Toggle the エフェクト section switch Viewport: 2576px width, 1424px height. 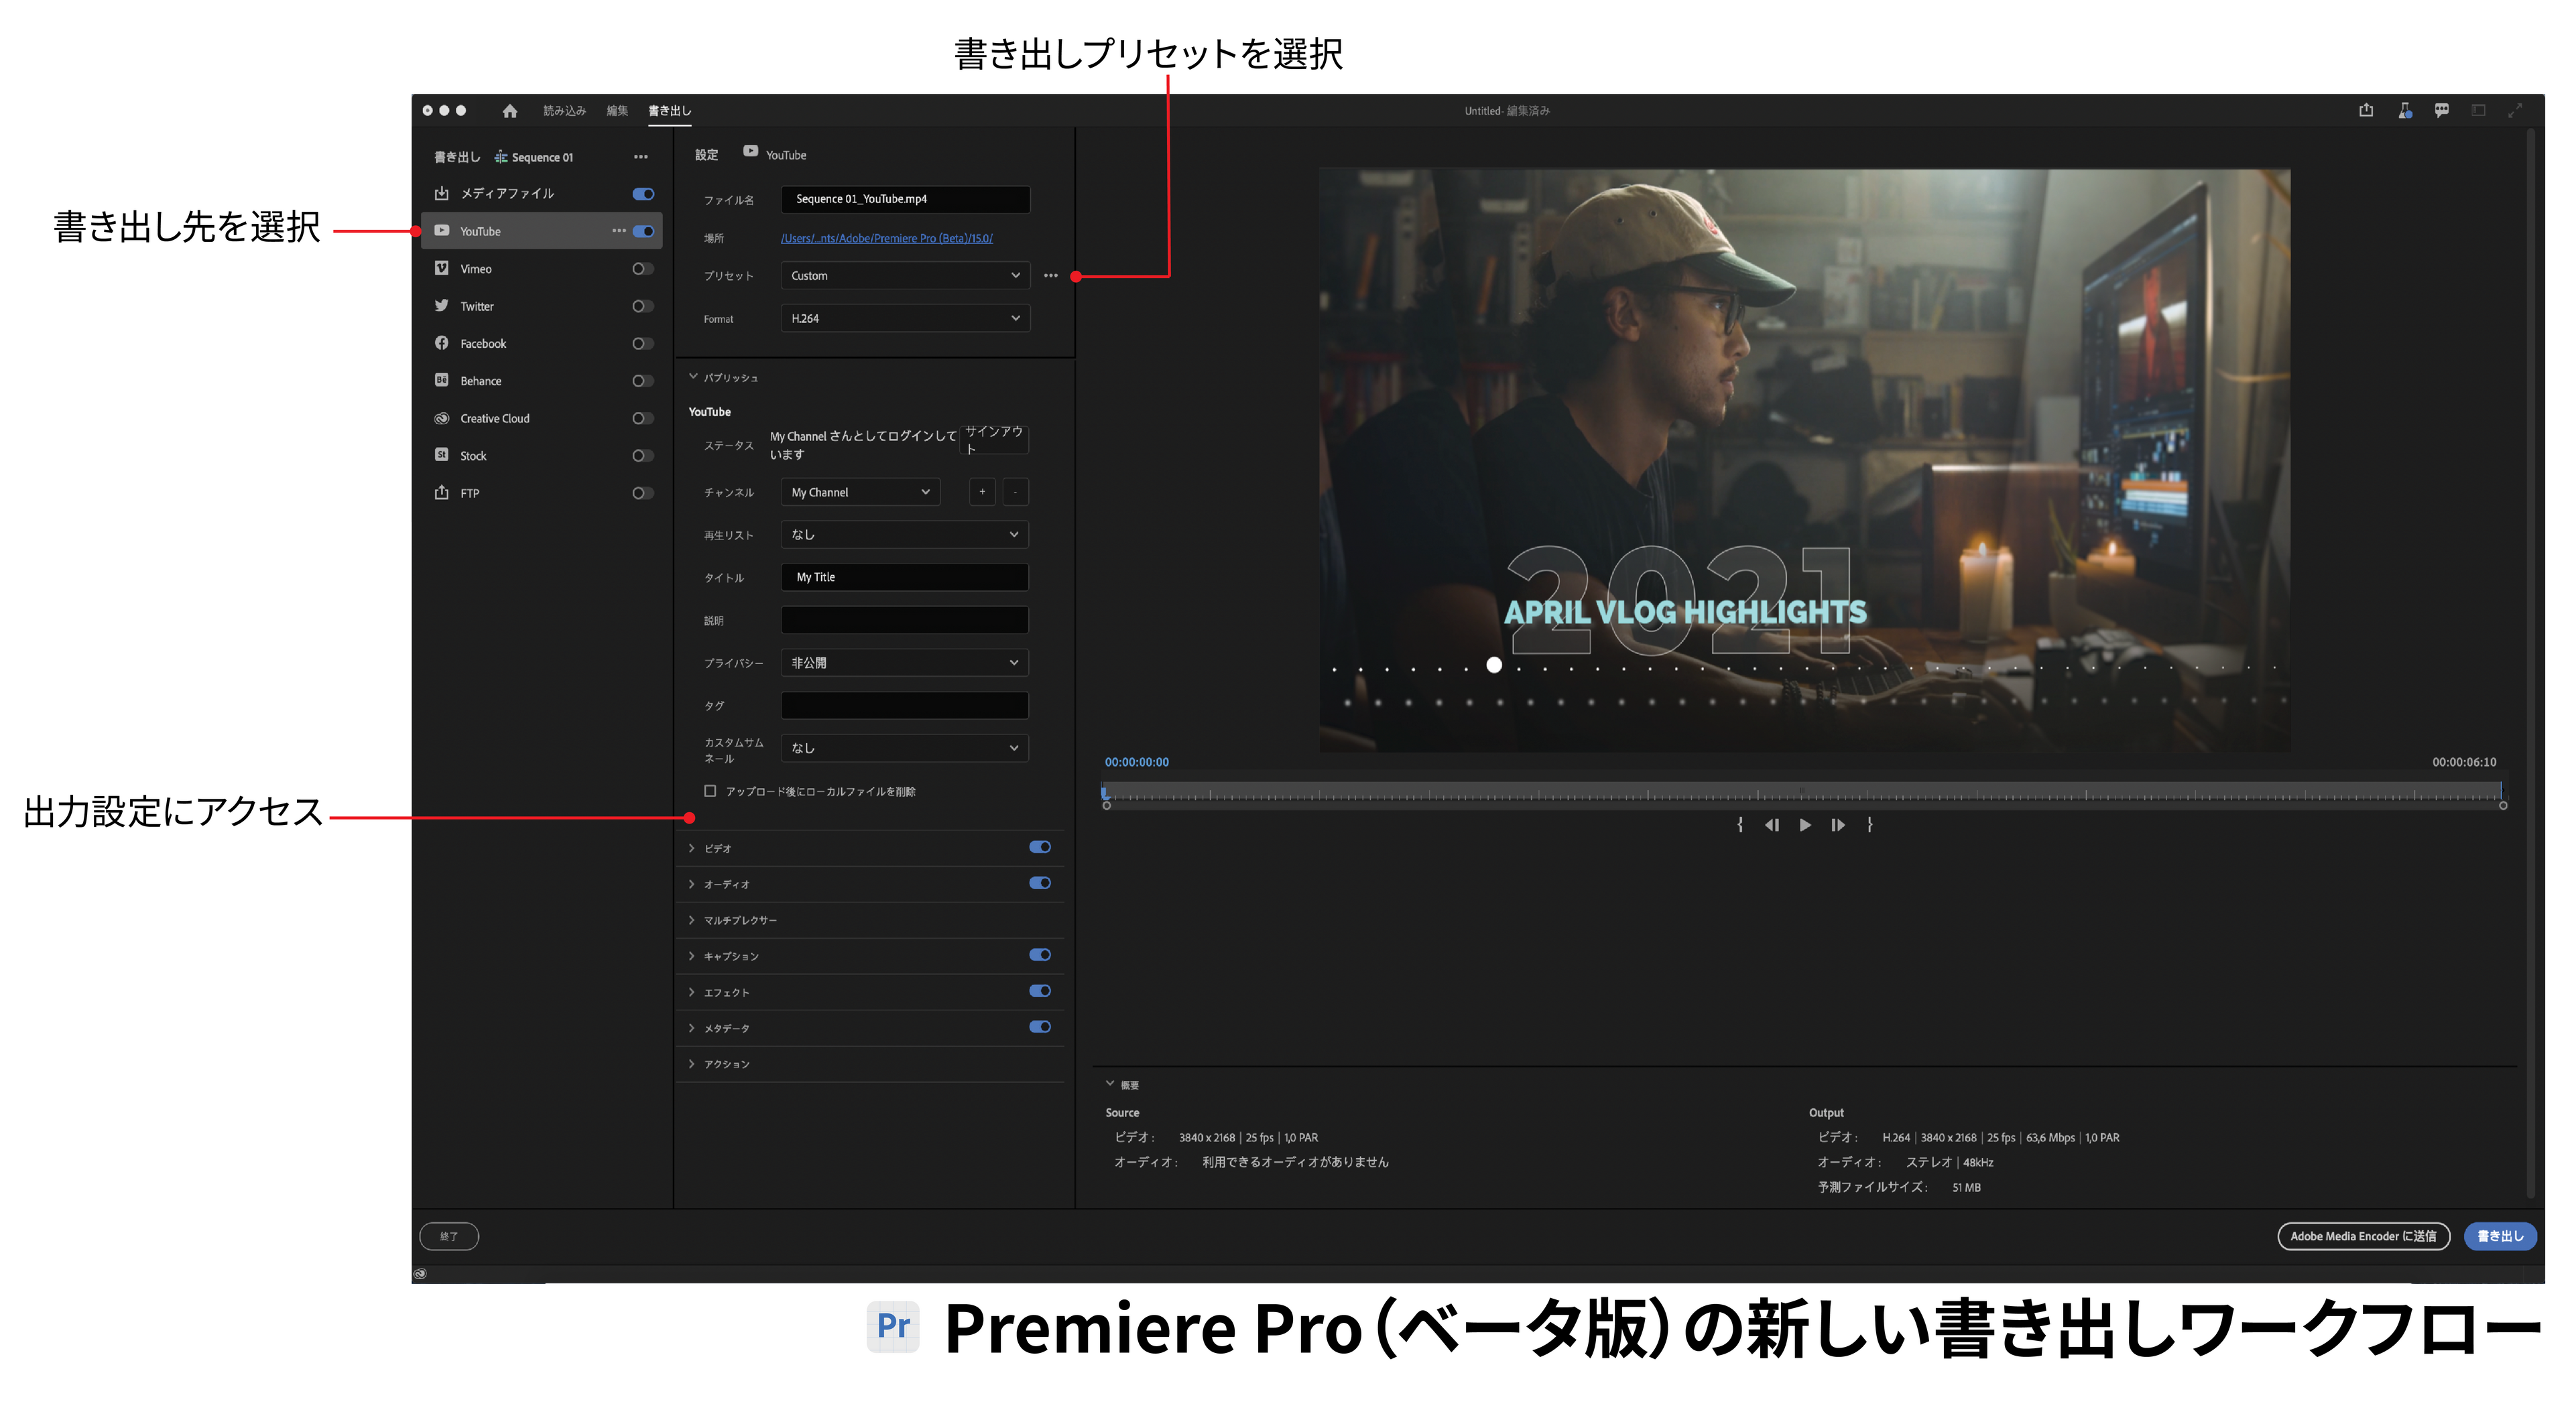pyautogui.click(x=1040, y=991)
